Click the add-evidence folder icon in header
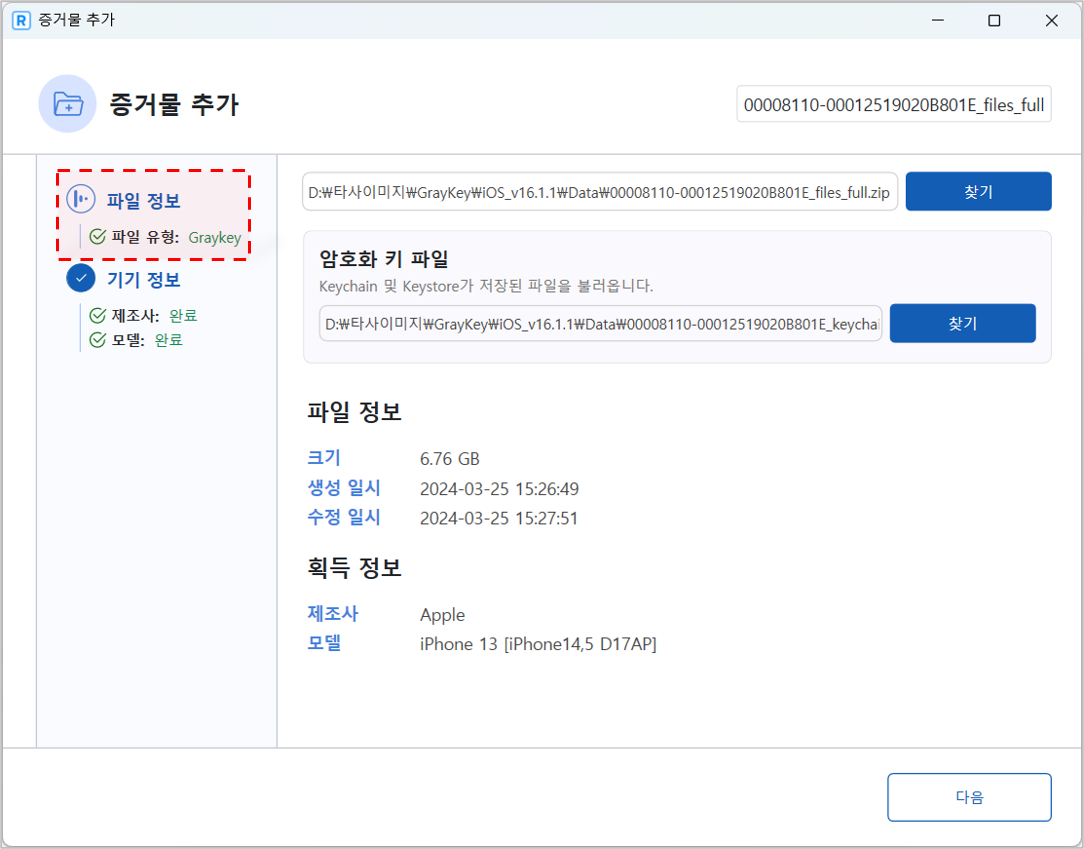The image size is (1084, 849). pos(68,104)
